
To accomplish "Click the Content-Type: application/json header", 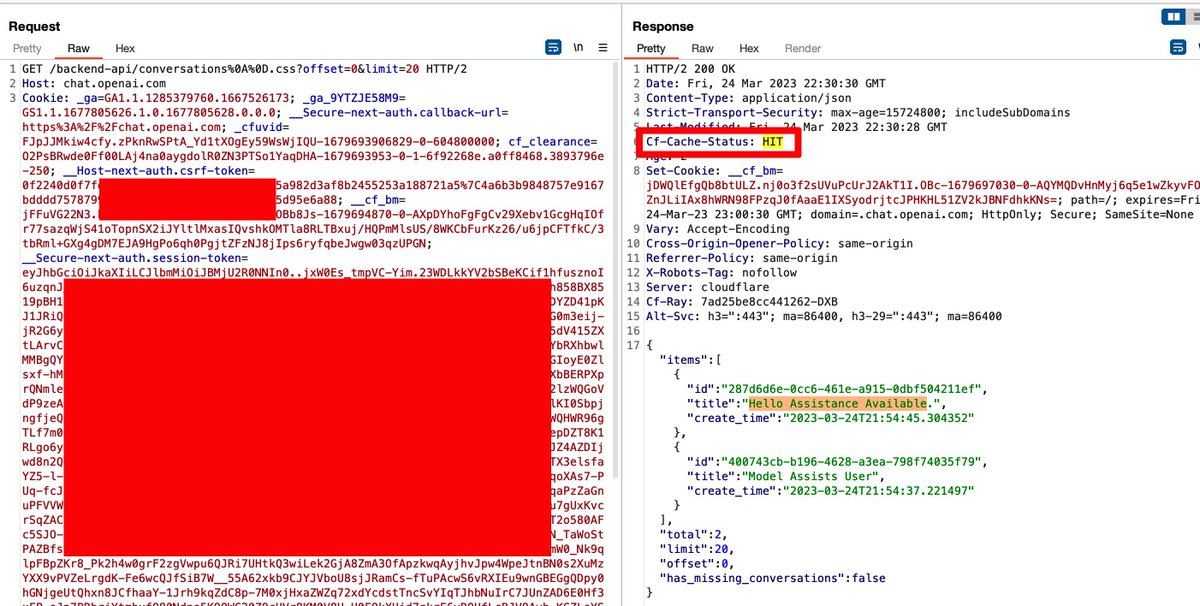I will click(748, 98).
